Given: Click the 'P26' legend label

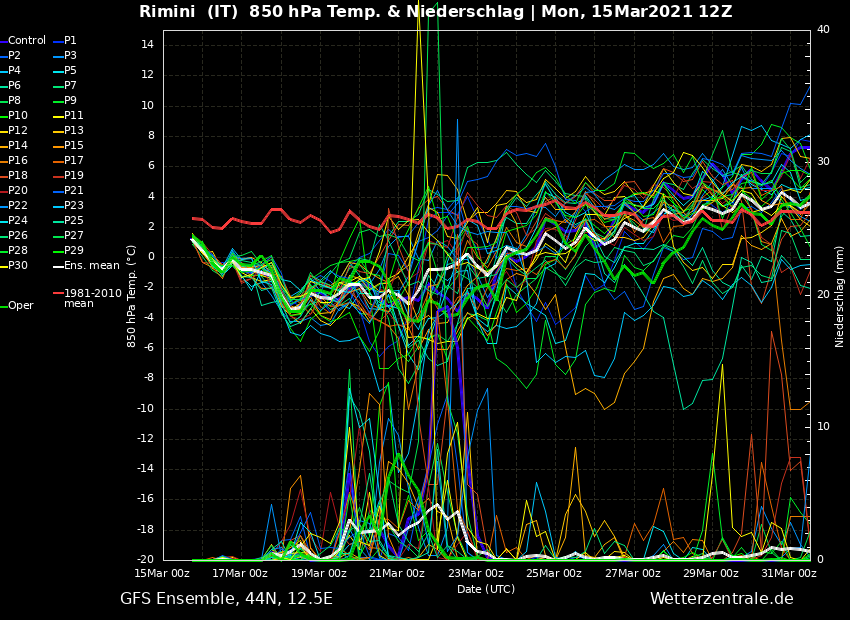Looking at the screenshot, I should [x=17, y=235].
